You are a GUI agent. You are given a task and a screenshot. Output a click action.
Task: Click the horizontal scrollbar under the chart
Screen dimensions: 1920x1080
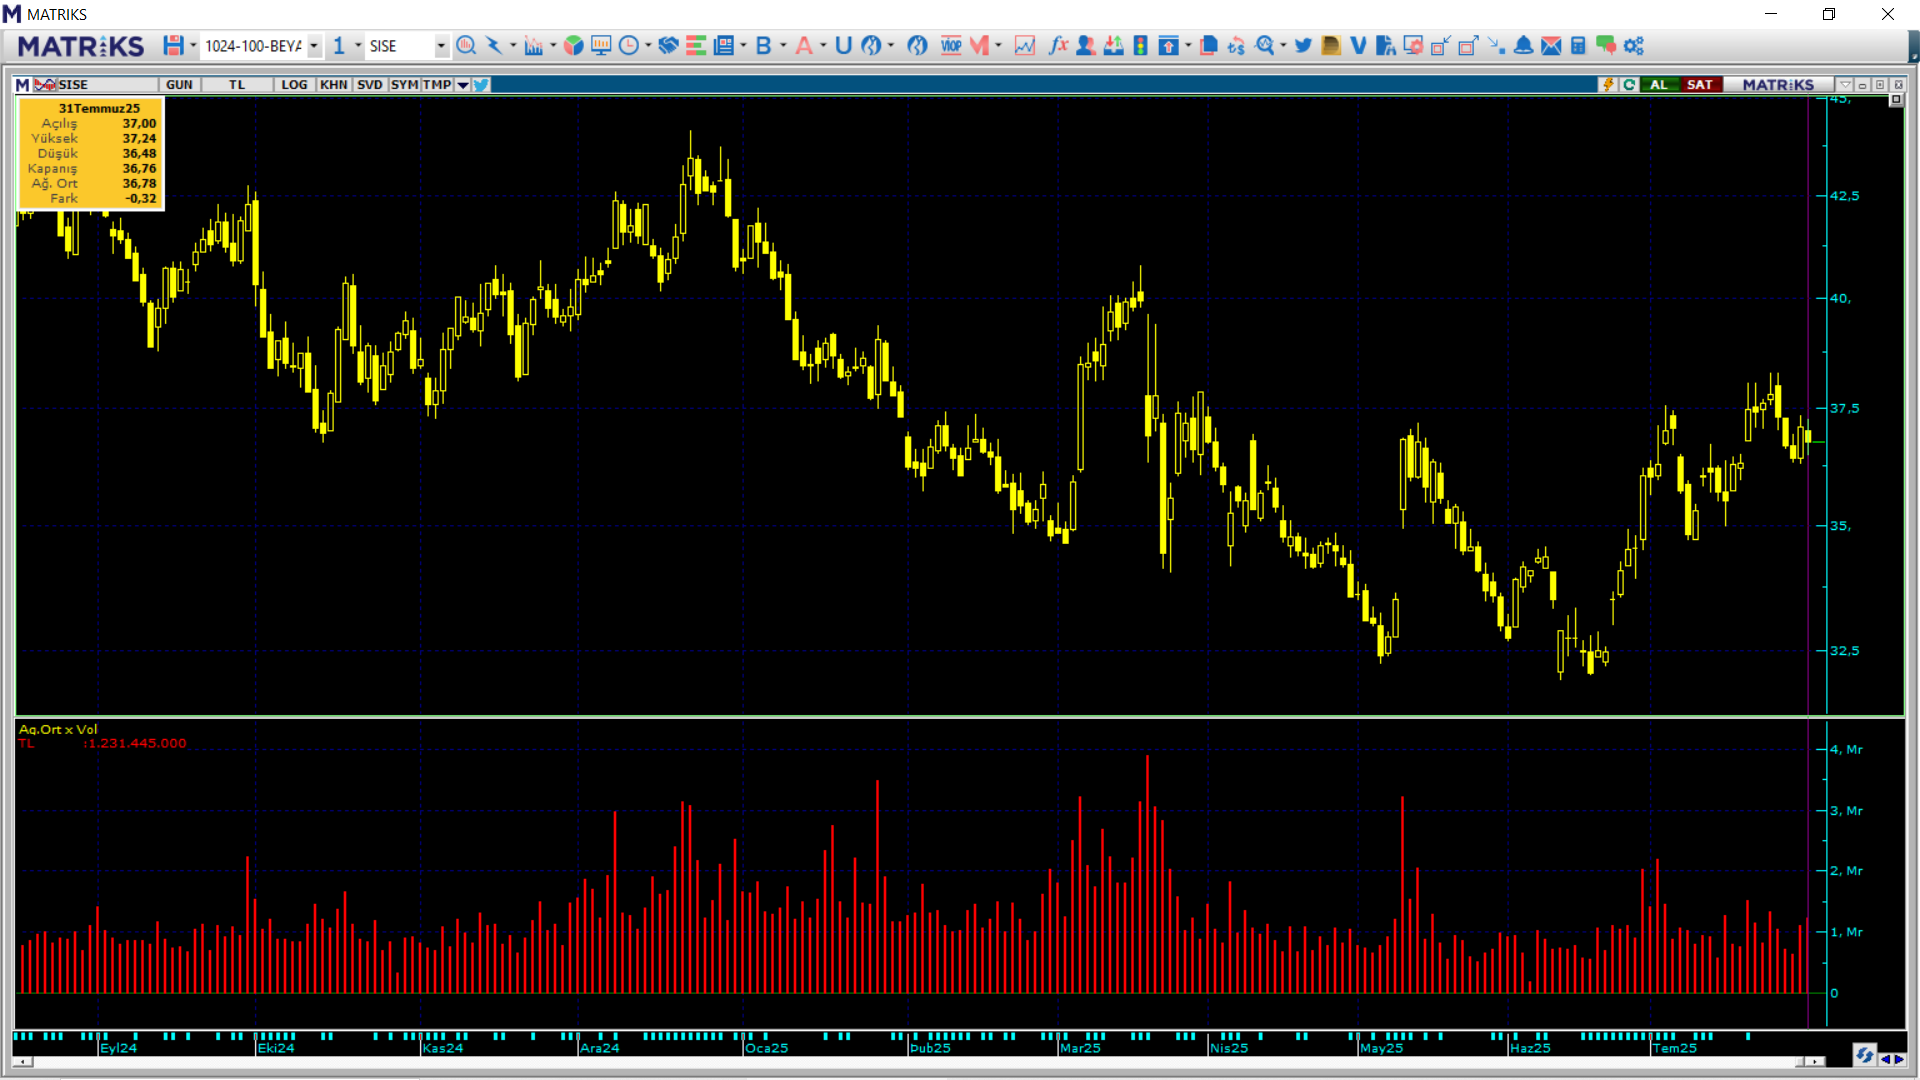pos(900,1061)
